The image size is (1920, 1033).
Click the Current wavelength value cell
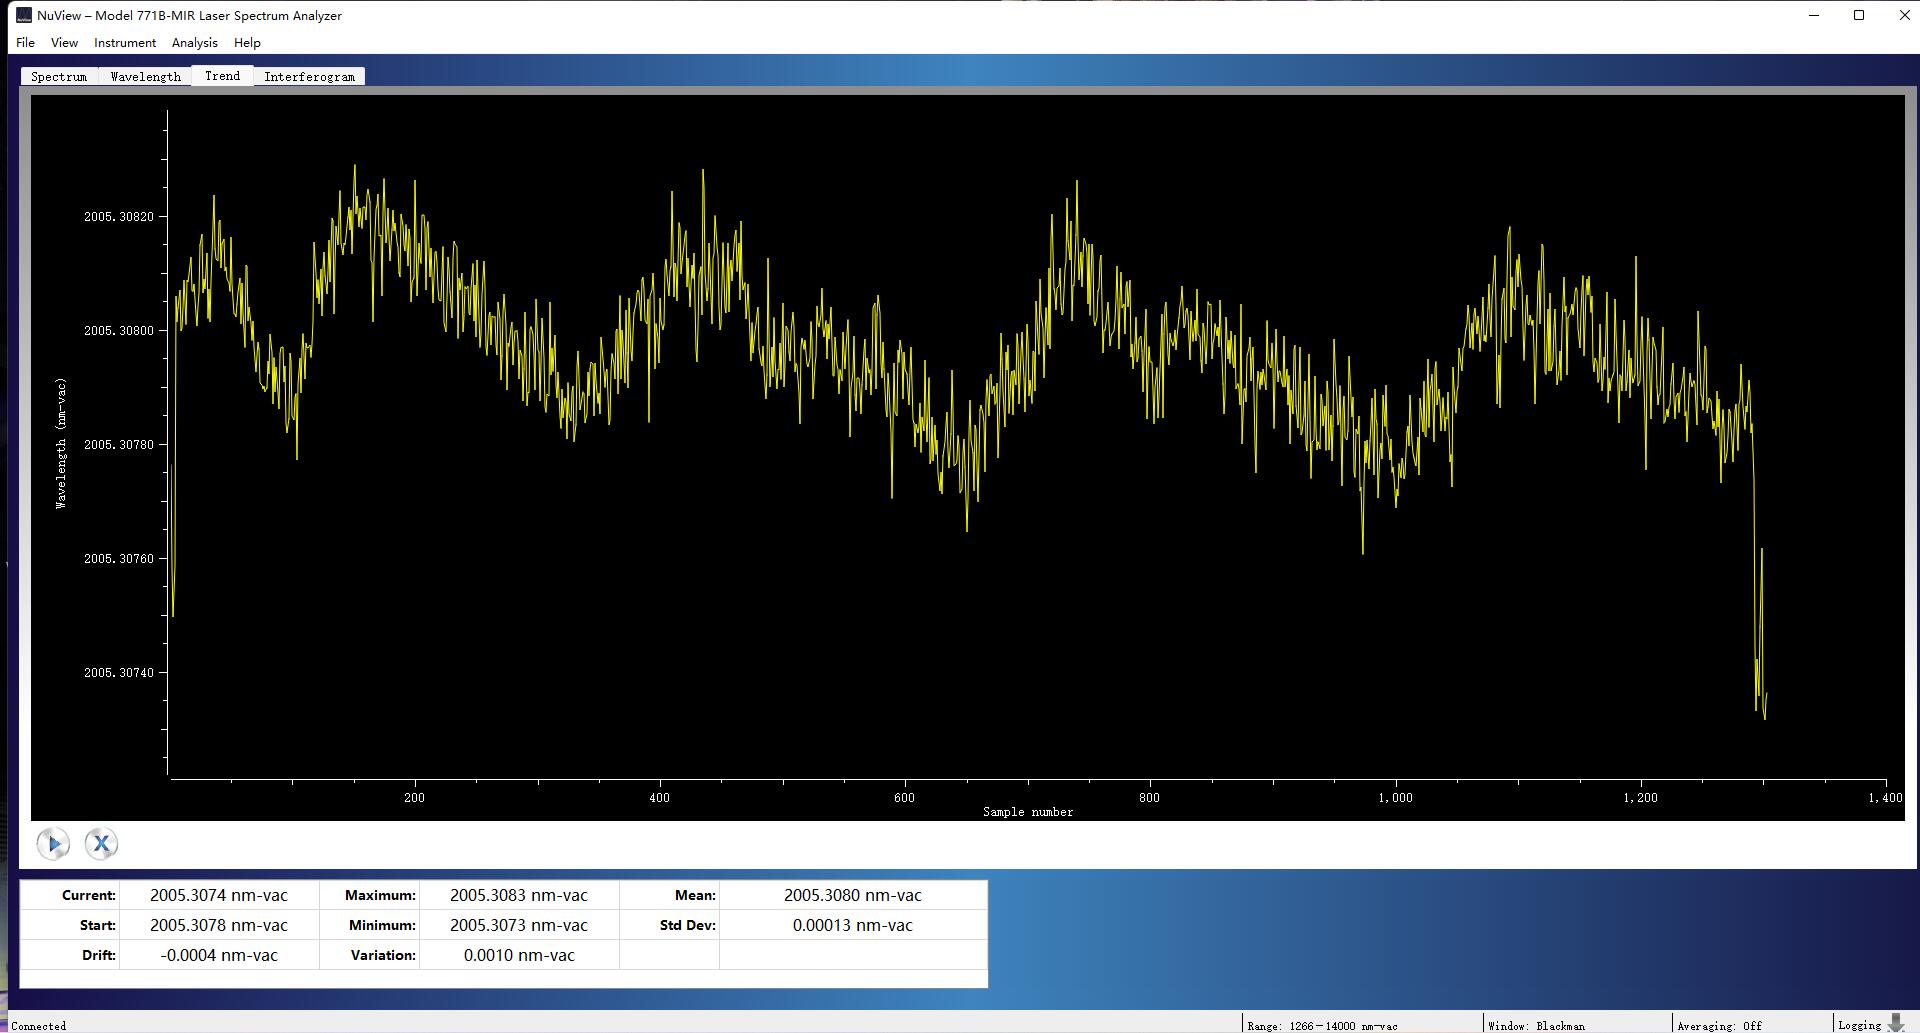tap(219, 895)
